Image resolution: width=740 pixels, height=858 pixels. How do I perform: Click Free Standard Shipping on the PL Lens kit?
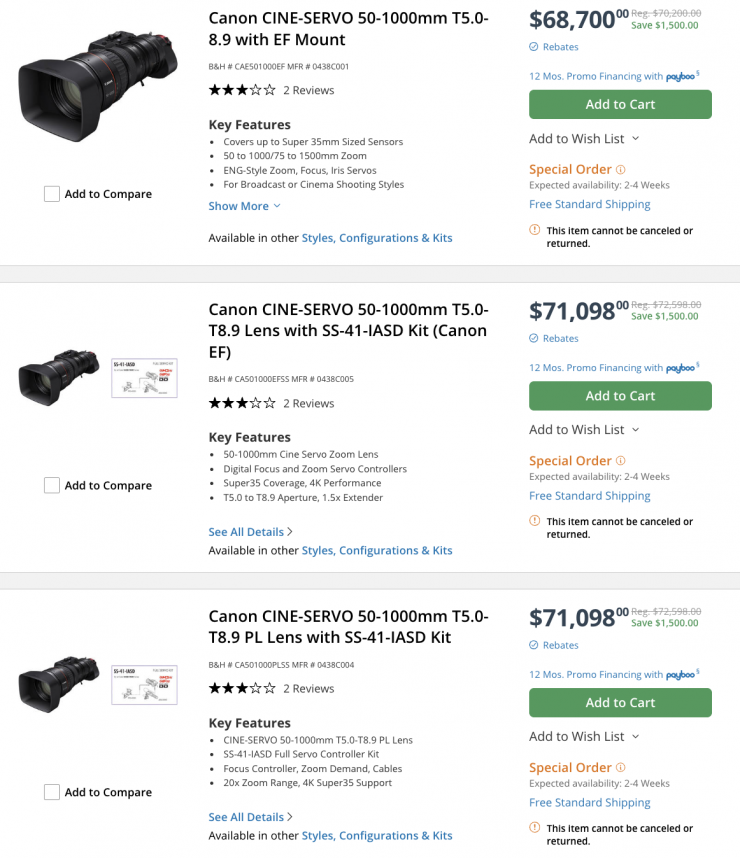[x=589, y=802]
